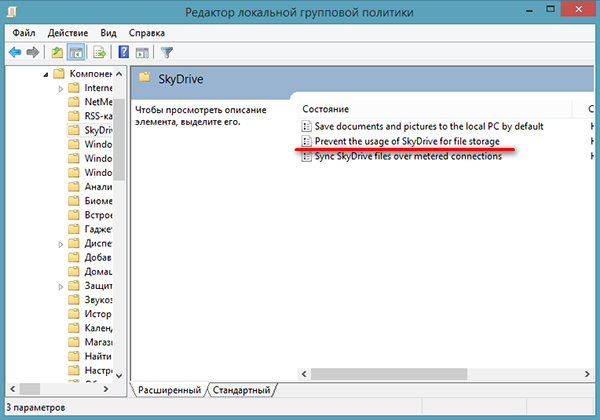
Task: Select the Биоме... folder in tree
Action: coord(90,201)
